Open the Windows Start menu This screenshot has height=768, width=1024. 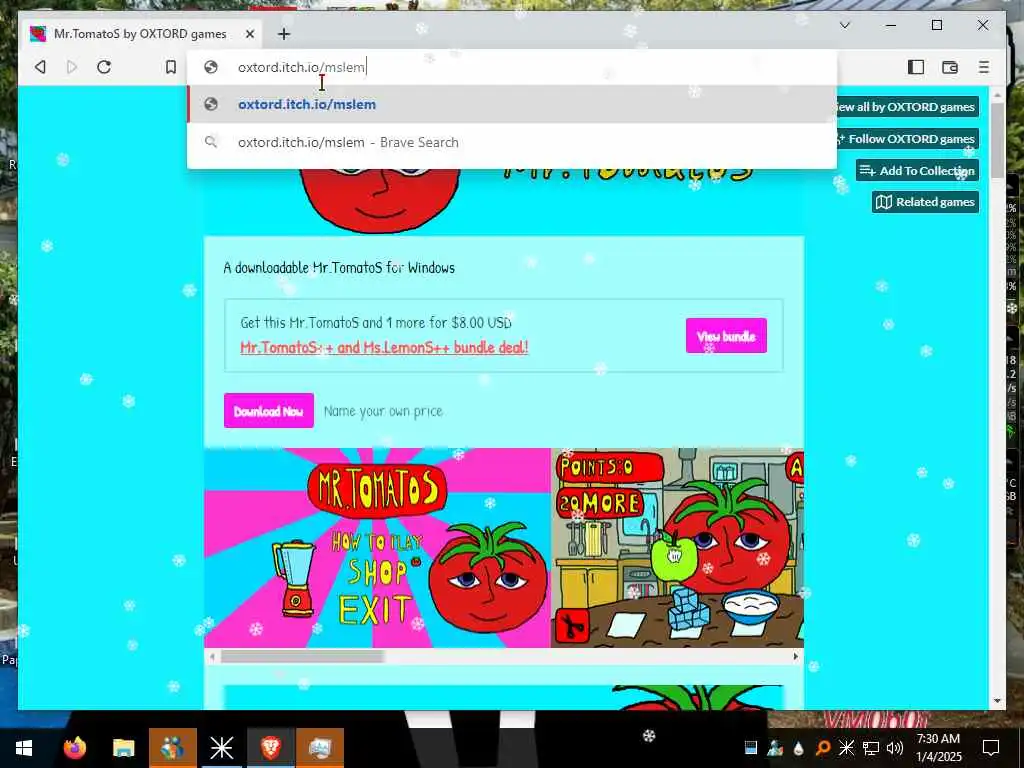tap(24, 748)
